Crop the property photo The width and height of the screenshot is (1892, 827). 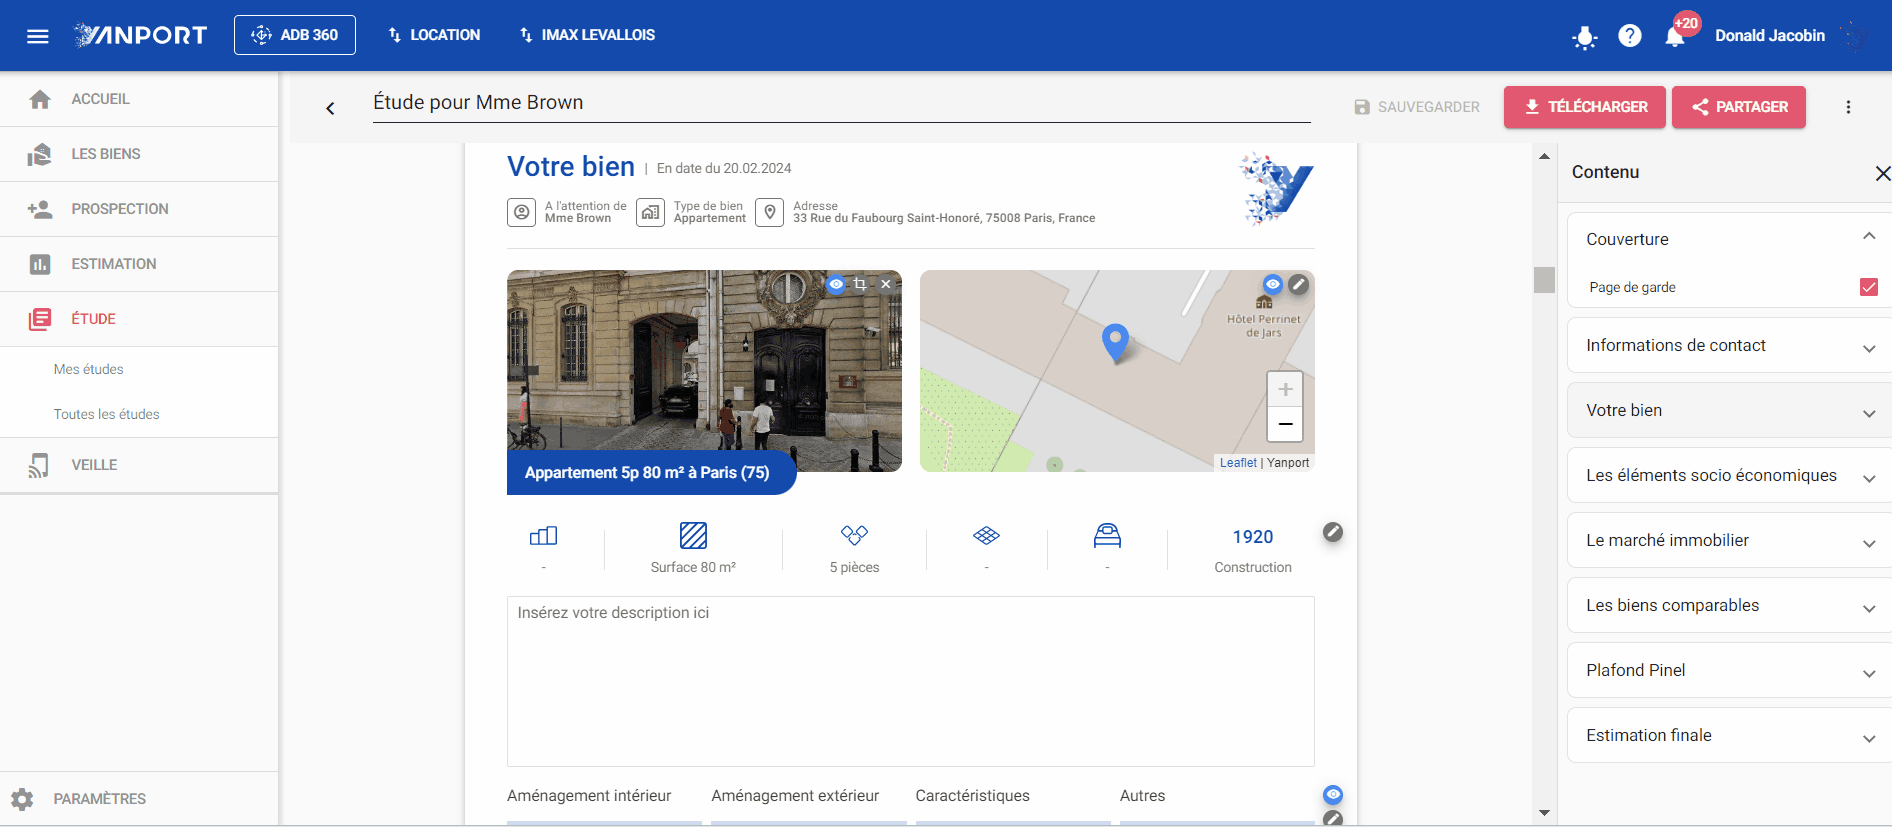[860, 284]
